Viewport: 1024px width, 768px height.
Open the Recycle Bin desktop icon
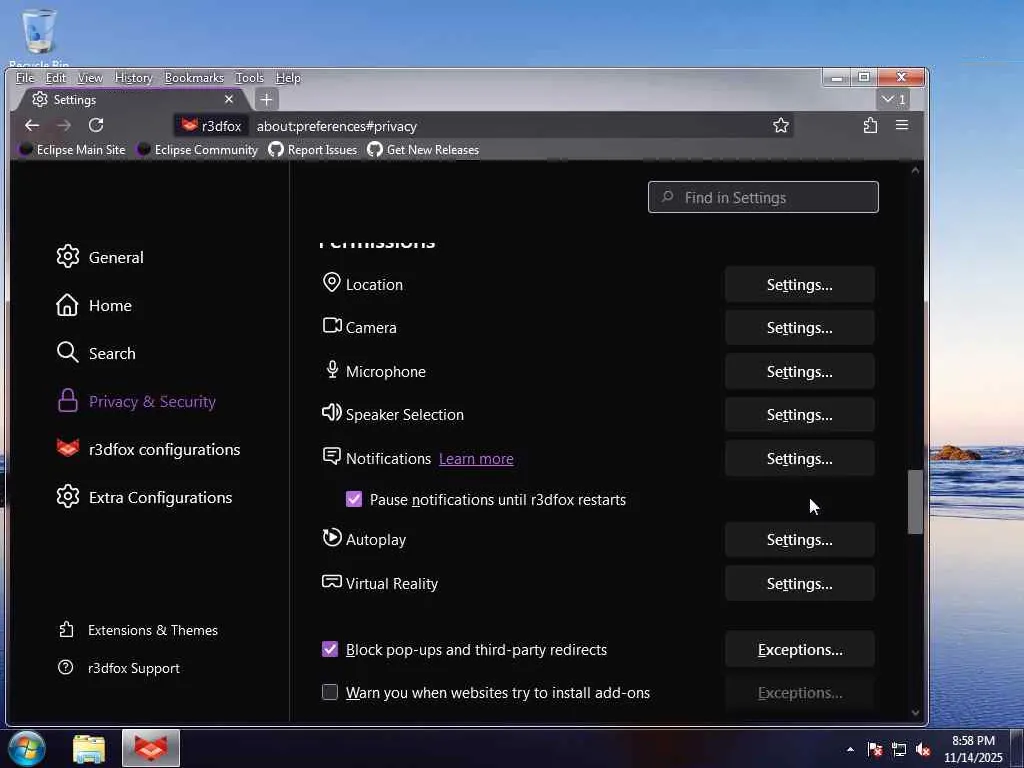39,38
